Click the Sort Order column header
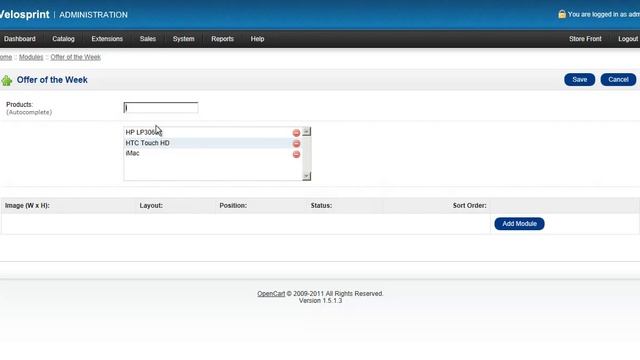 [x=469, y=206]
